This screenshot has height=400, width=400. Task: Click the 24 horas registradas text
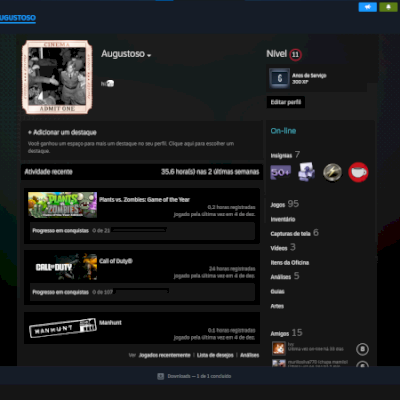[x=232, y=269]
